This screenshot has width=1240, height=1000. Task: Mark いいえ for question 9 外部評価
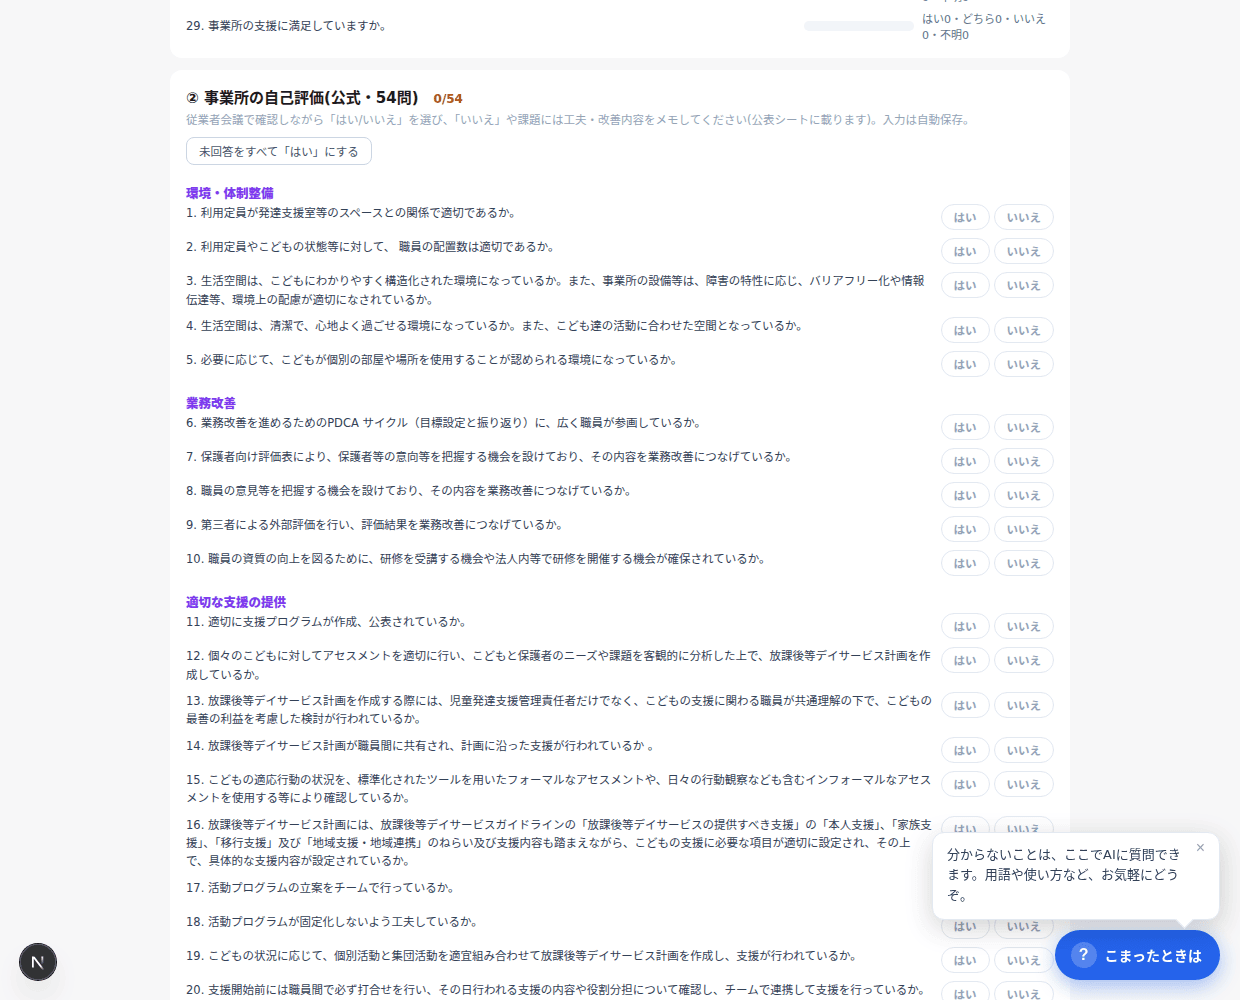pos(1023,529)
